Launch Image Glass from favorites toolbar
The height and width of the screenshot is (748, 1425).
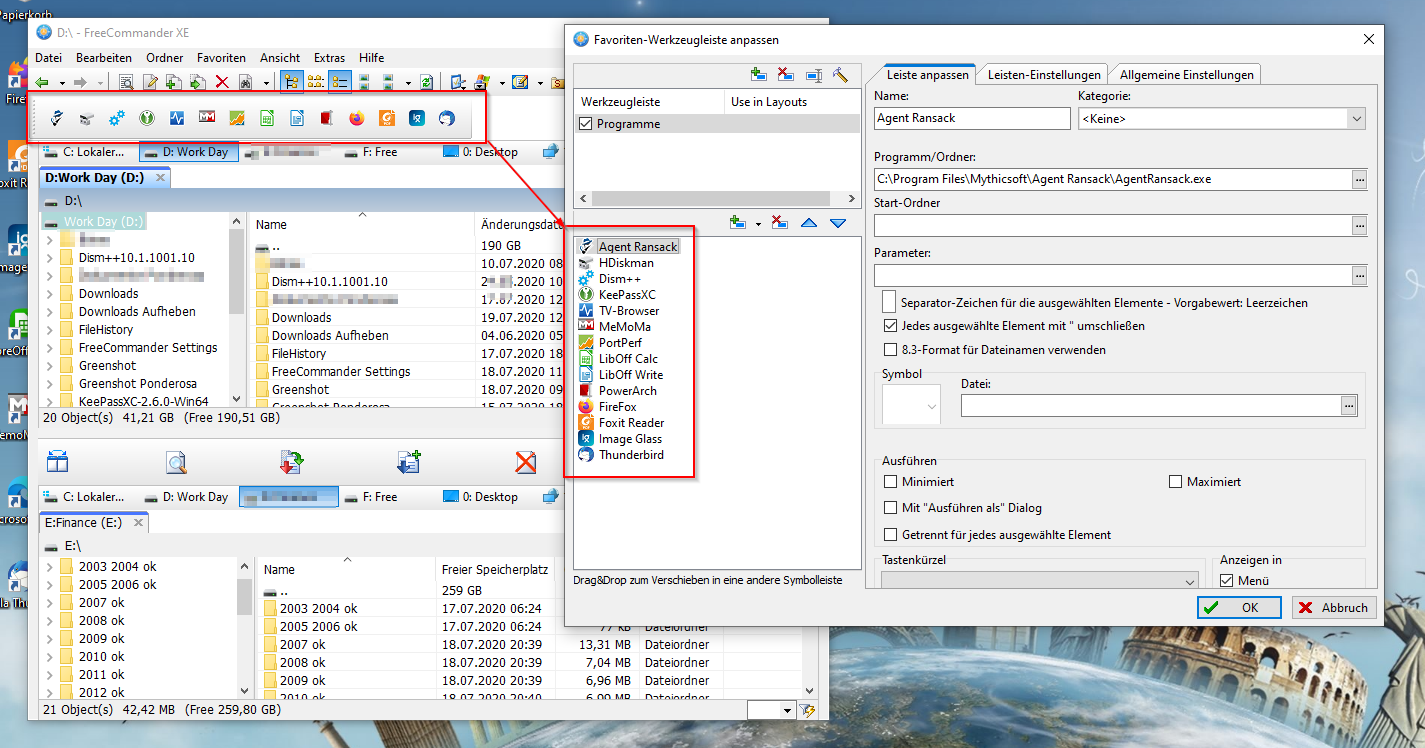coord(417,118)
